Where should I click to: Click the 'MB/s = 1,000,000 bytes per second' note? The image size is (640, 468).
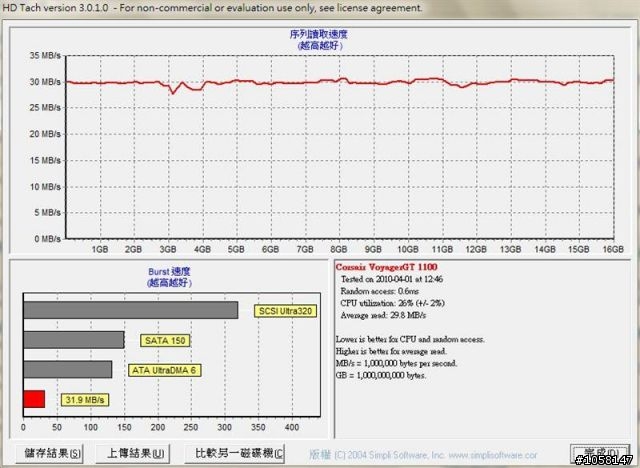click(x=396, y=363)
